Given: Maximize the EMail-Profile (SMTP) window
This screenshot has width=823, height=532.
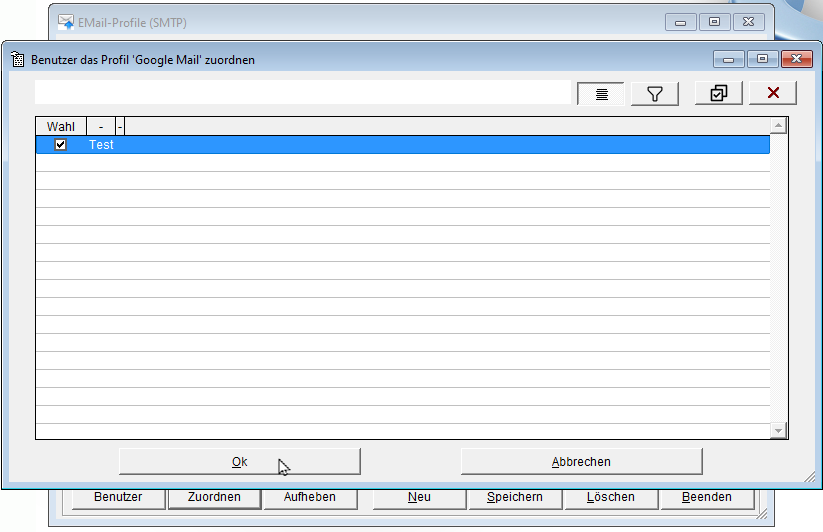Looking at the screenshot, I should click(714, 22).
